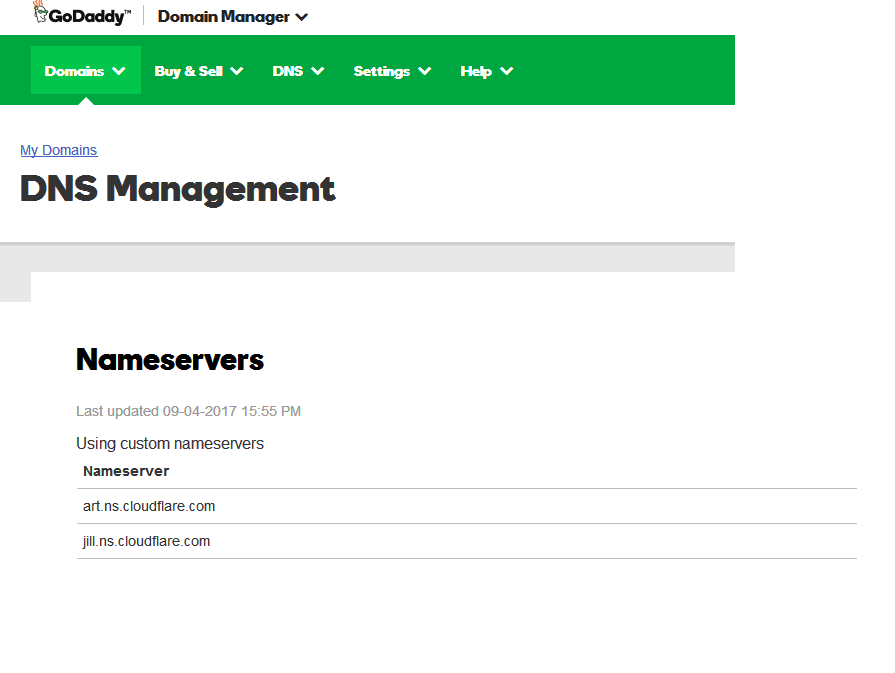Screen dimensions: 895x673
Task: Click the Using custom nameservers text
Action: [x=170, y=444]
